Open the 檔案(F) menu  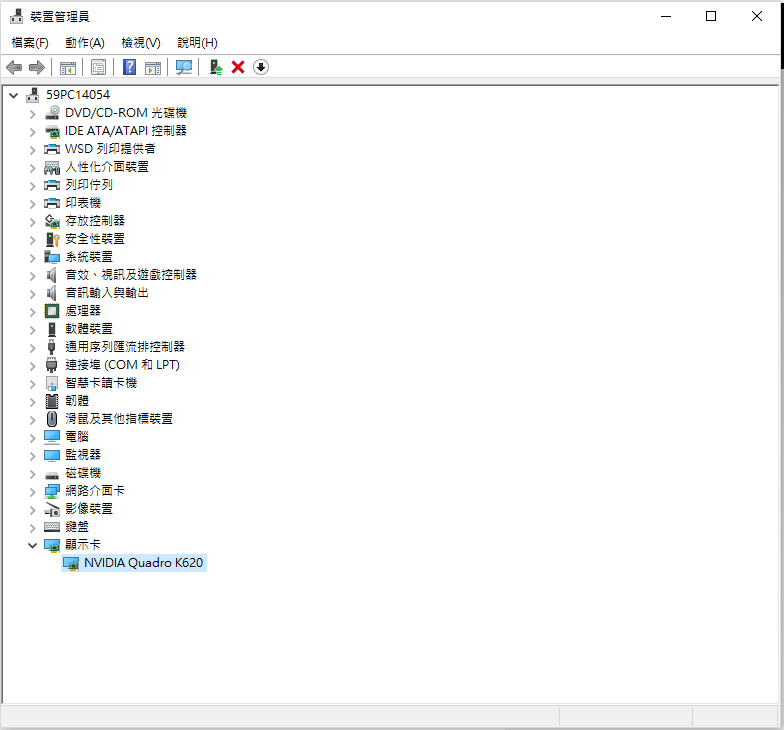[30, 43]
